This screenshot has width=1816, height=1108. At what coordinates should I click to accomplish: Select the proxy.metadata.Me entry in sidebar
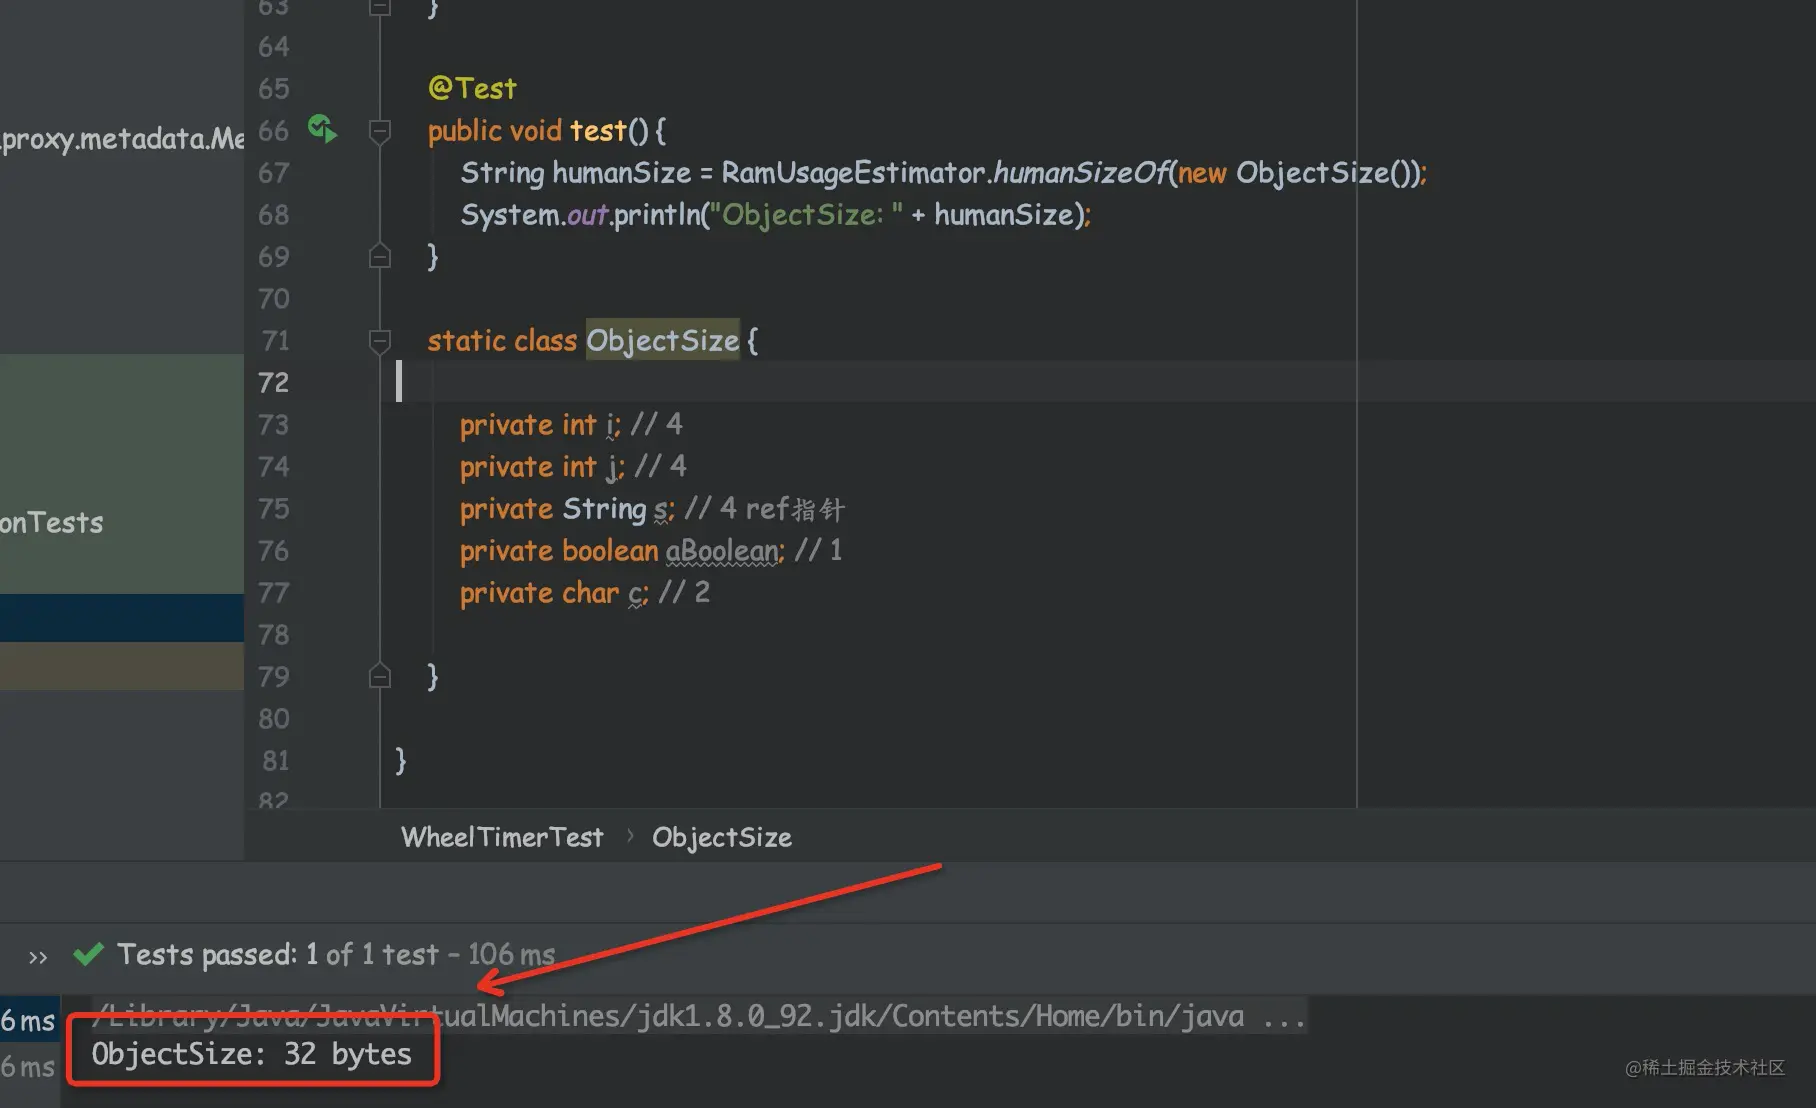(122, 138)
